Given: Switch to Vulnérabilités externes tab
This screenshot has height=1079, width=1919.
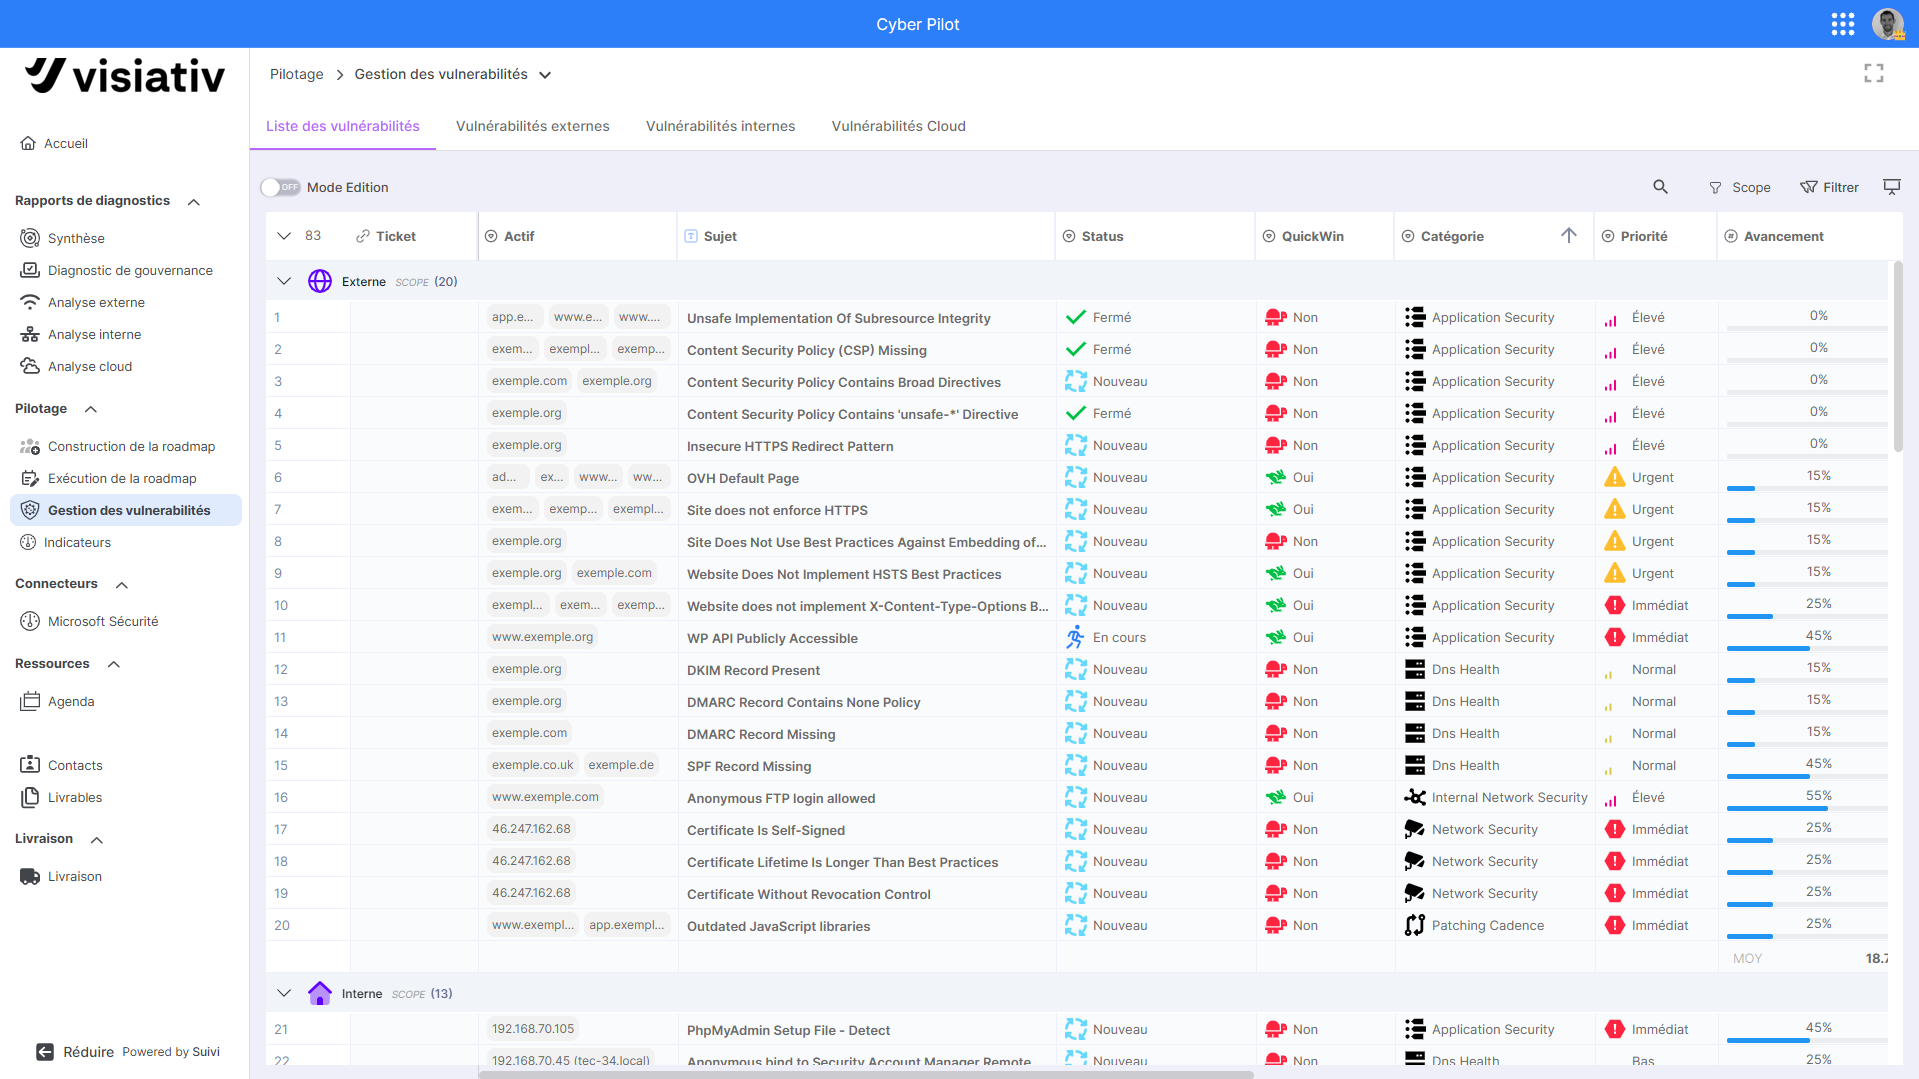Looking at the screenshot, I should 532,126.
